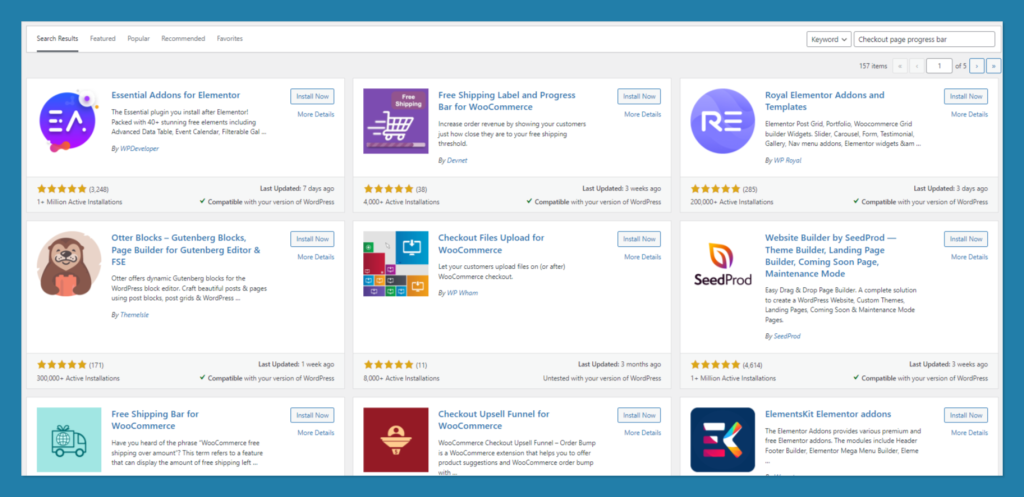Viewport: 1024px width, 497px height.
Task: Install Essential Addons for Elementor
Action: 312,97
